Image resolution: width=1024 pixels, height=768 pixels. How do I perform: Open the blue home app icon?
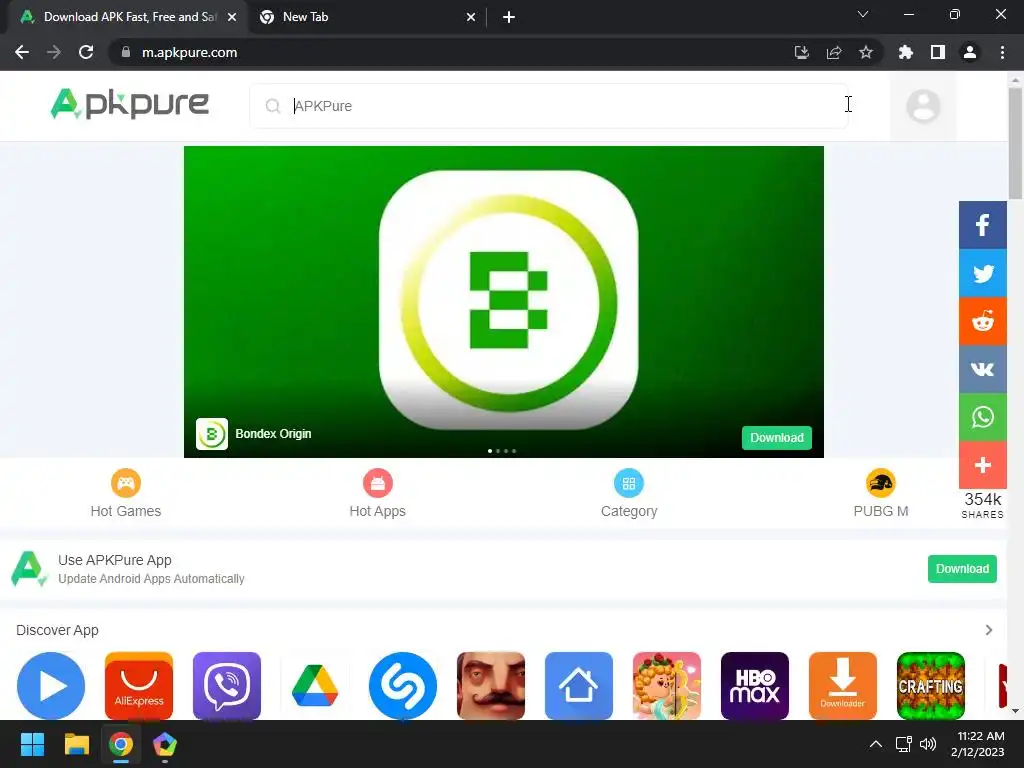click(x=579, y=686)
